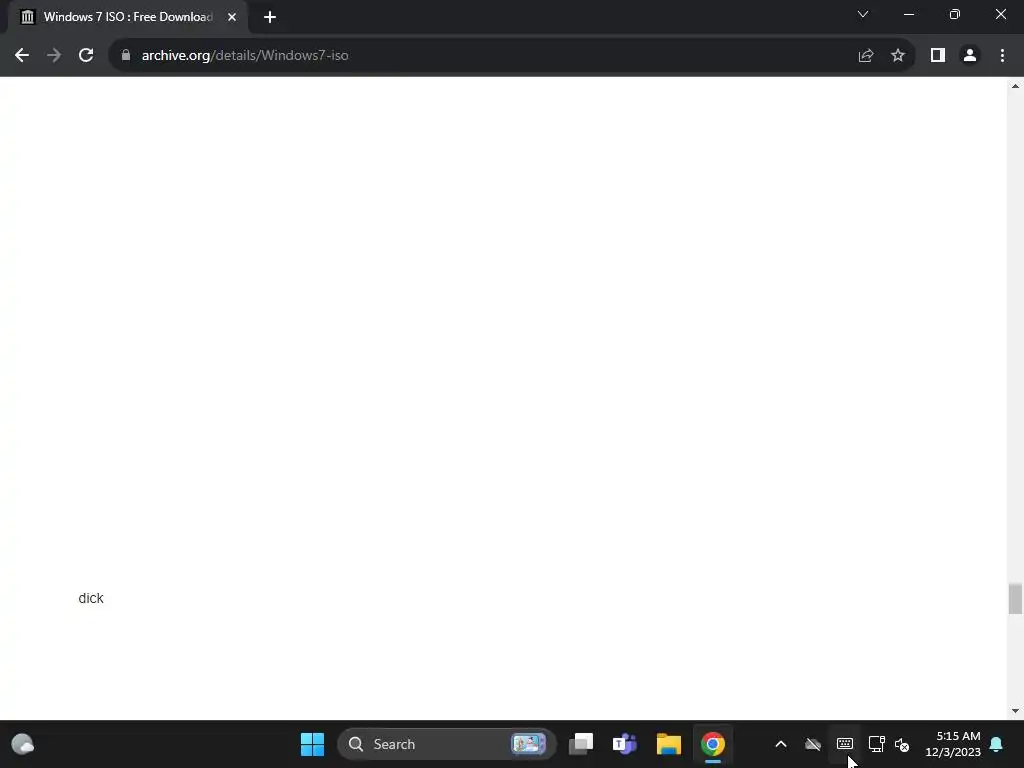This screenshot has width=1024, height=768.
Task: View site information via lock icon
Action: (126, 56)
